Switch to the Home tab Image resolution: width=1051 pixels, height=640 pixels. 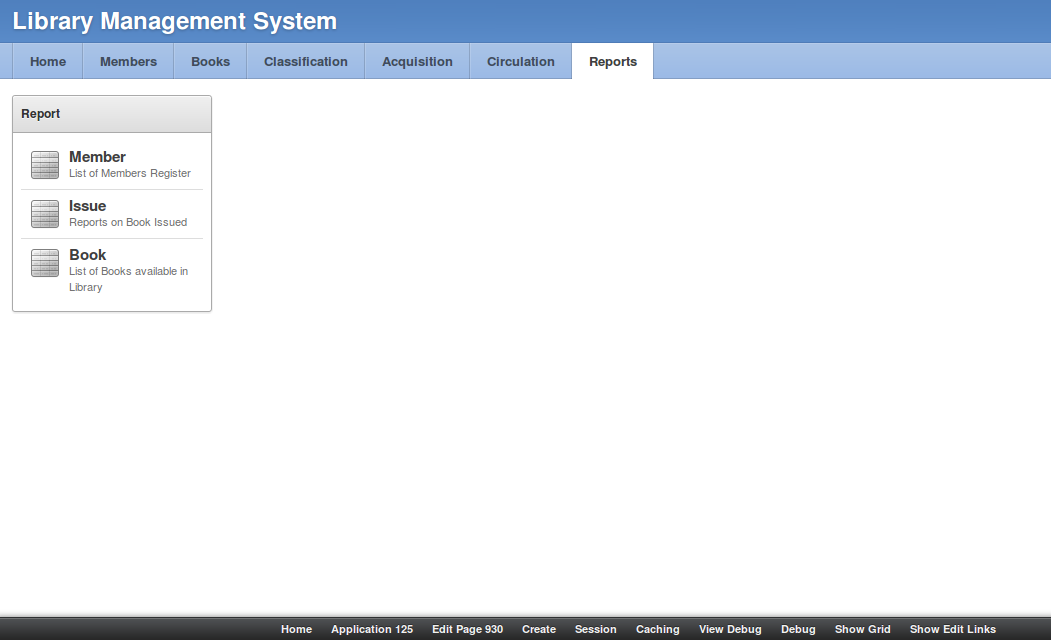tap(48, 62)
